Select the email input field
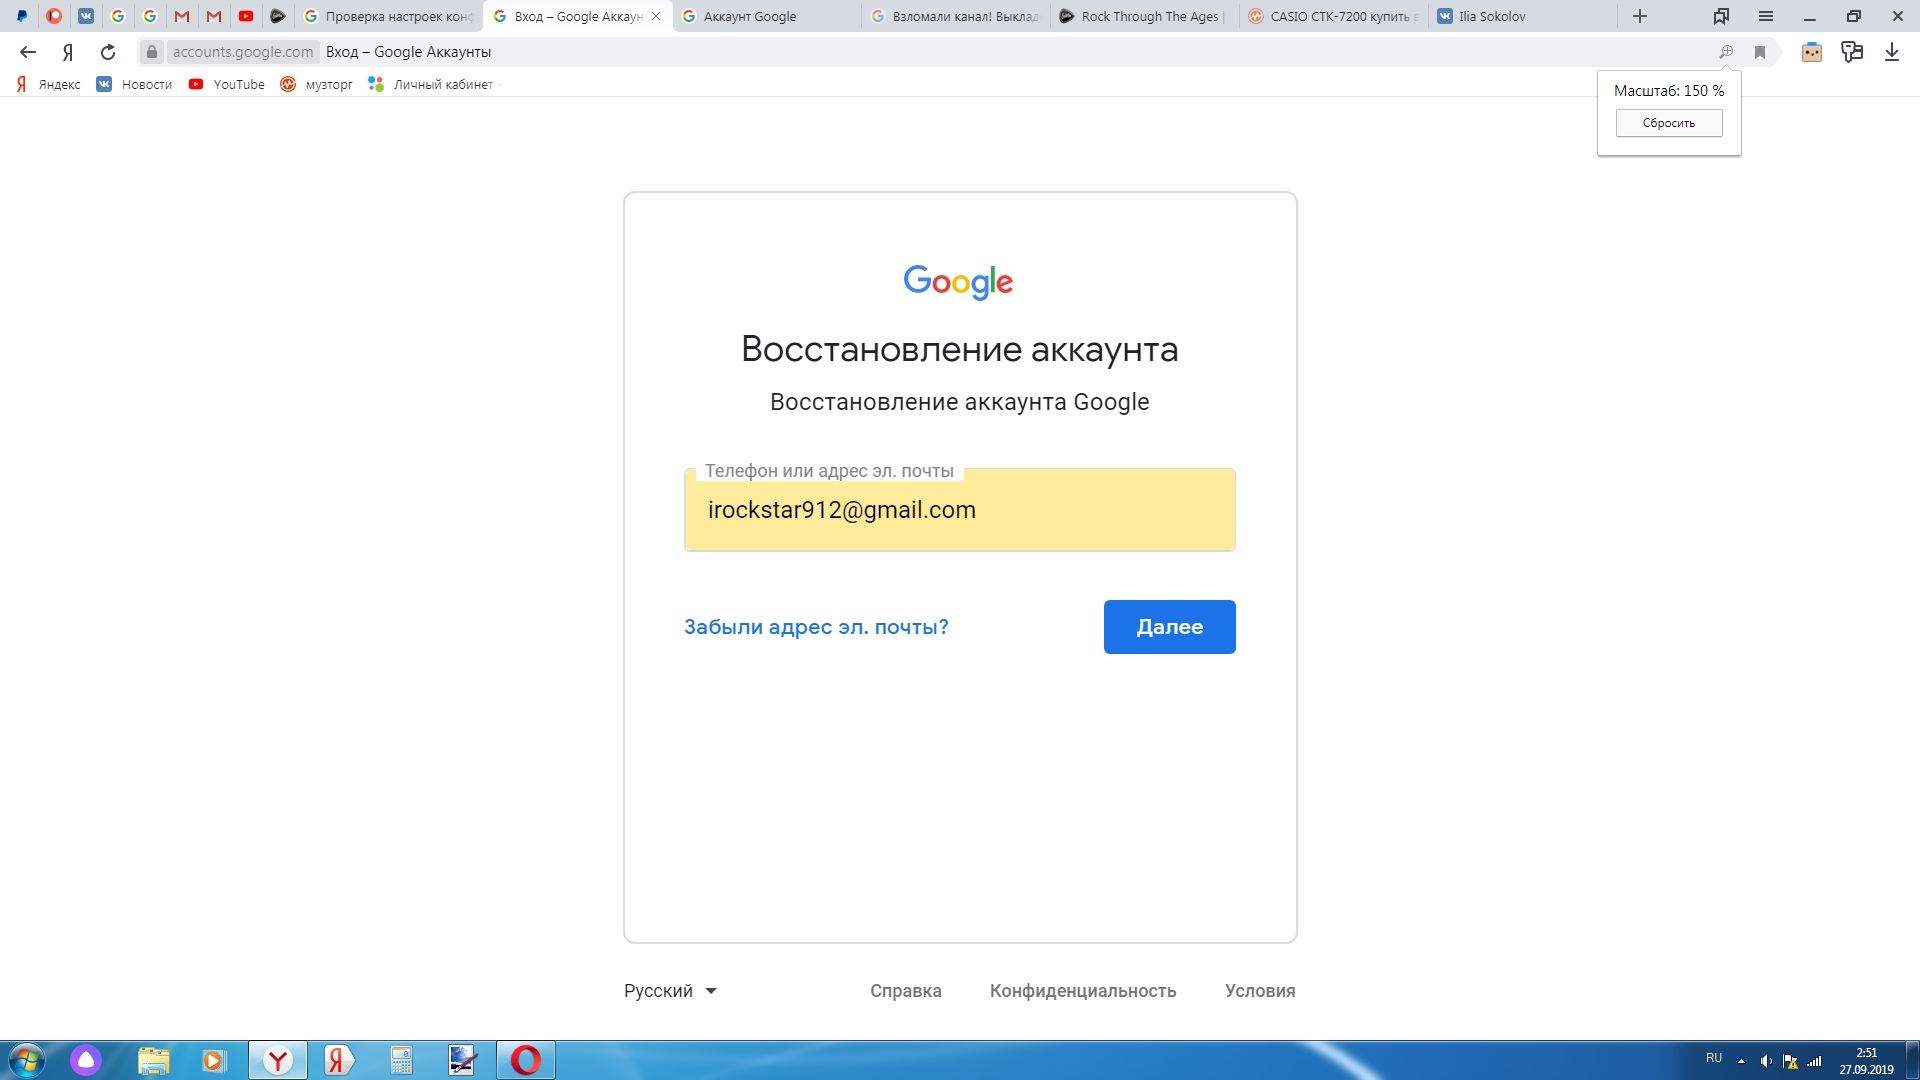Image resolution: width=1920 pixels, height=1080 pixels. tap(960, 510)
